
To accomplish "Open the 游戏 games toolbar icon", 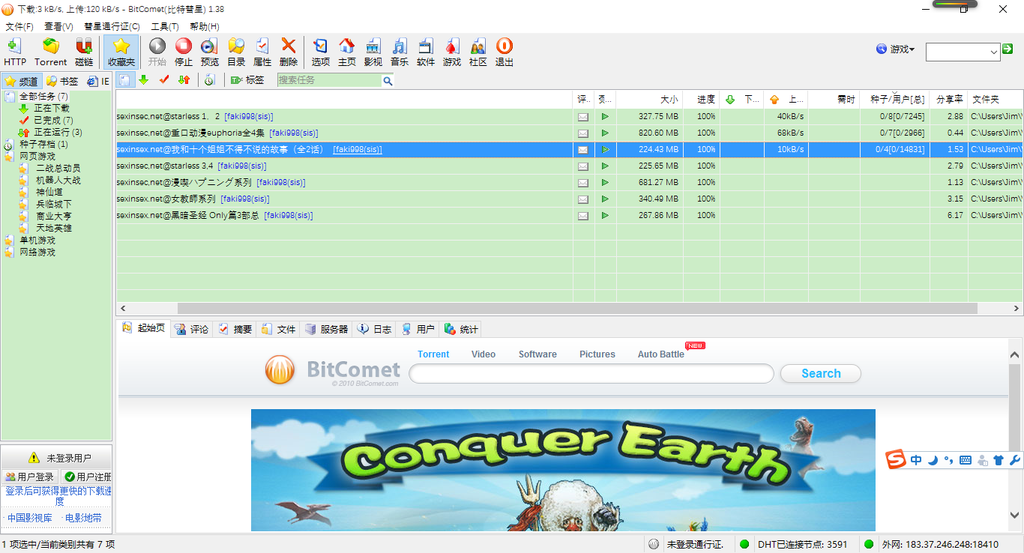I will point(451,52).
